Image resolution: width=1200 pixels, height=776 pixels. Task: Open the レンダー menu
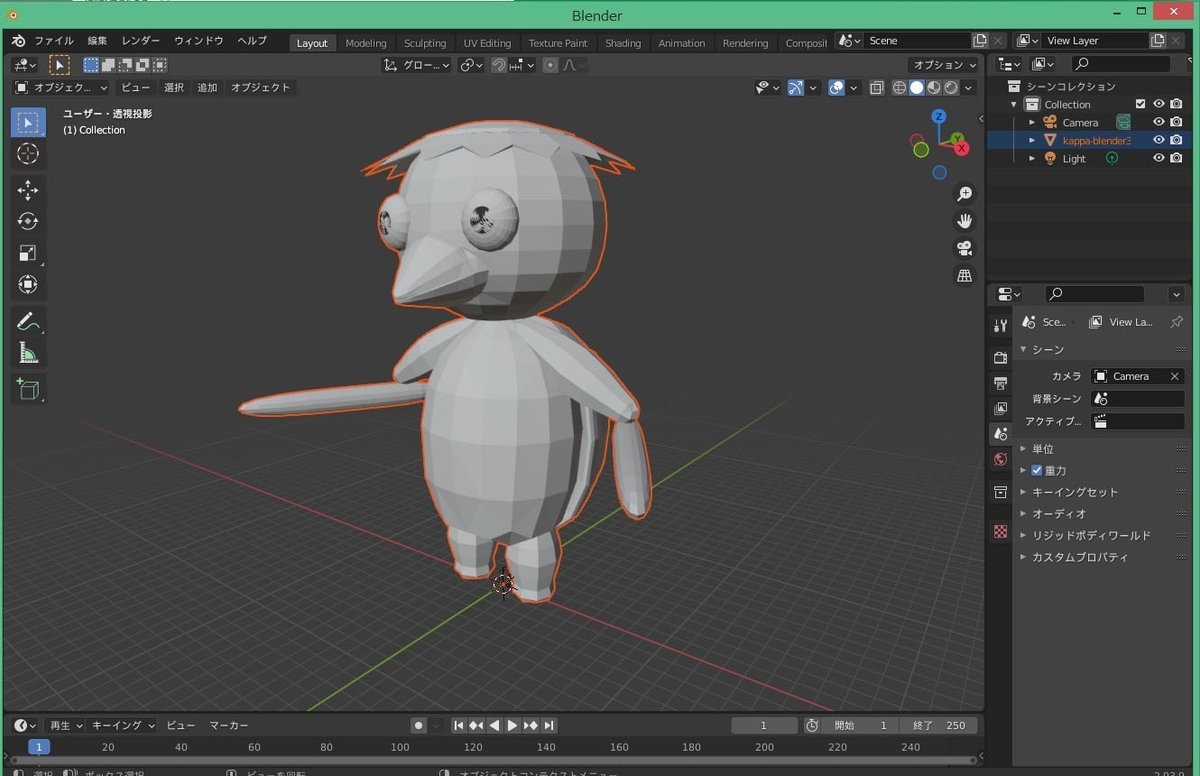pos(141,41)
